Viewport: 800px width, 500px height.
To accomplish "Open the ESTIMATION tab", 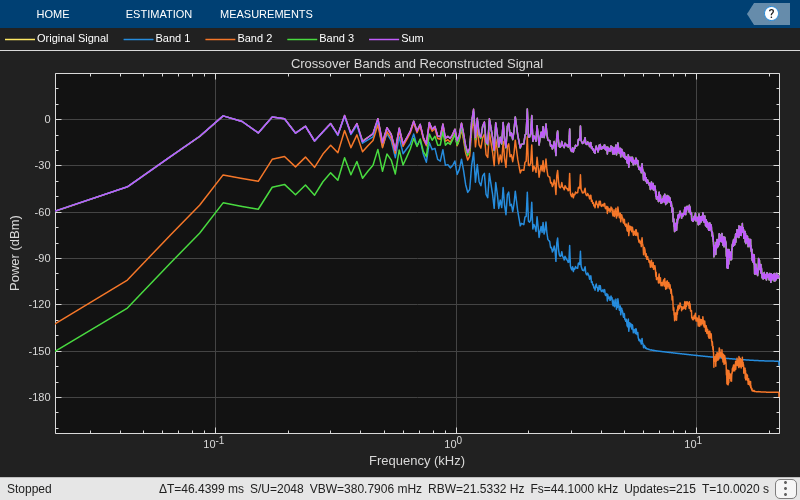I will pos(159,14).
